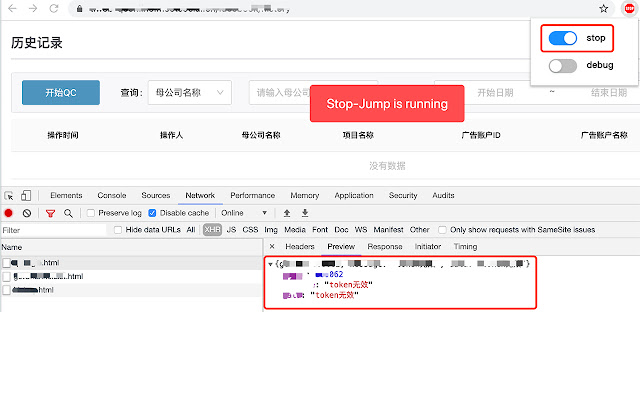
Task: Turn off the stop toggle
Action: [562, 38]
